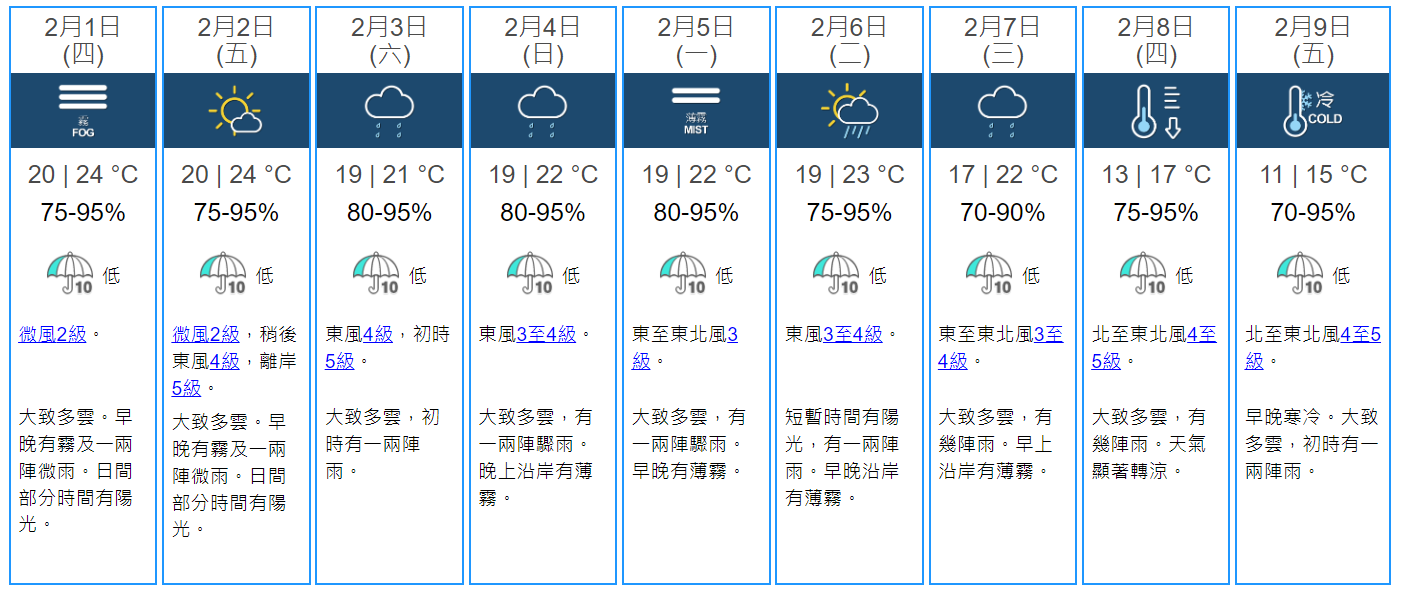
Task: Click the rain probability umbrella for Feb 7
Action: (x=990, y=274)
